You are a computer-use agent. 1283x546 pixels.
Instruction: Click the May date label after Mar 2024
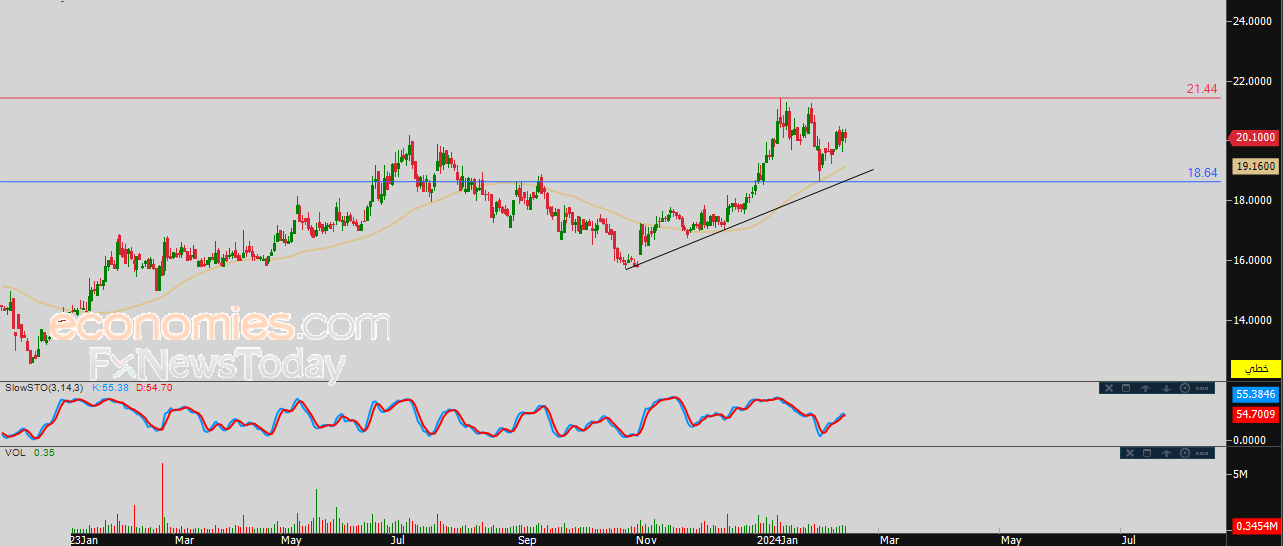1012,540
